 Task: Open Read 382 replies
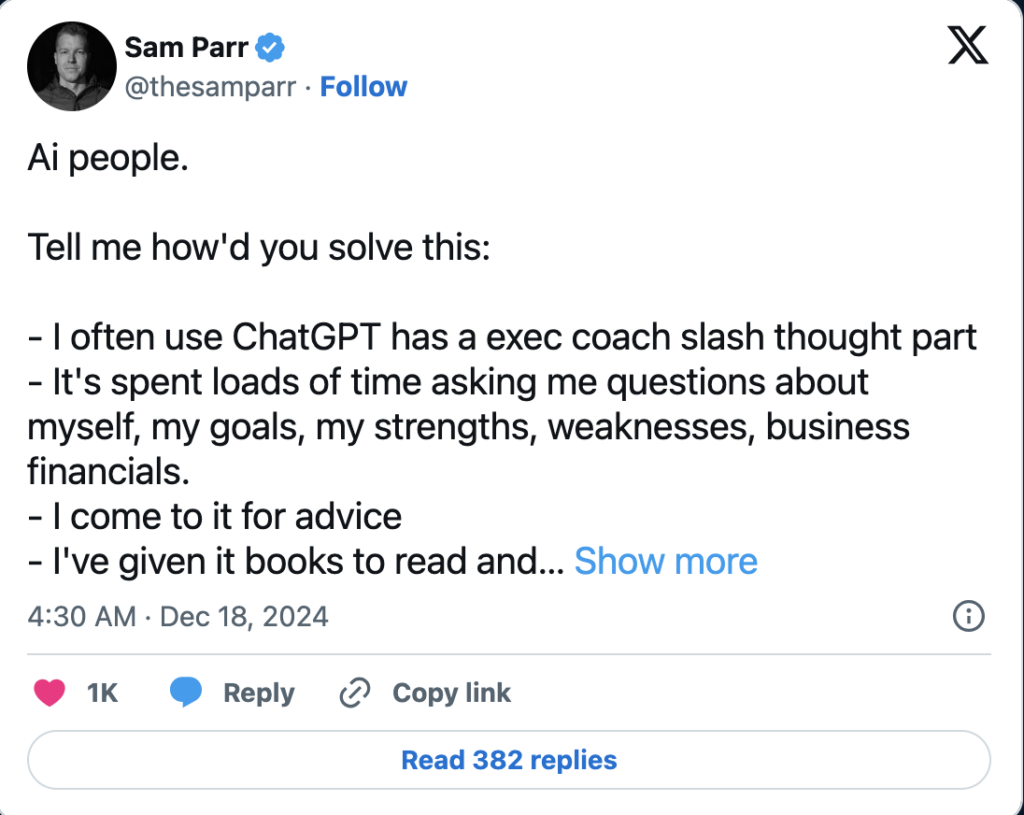[x=509, y=759]
